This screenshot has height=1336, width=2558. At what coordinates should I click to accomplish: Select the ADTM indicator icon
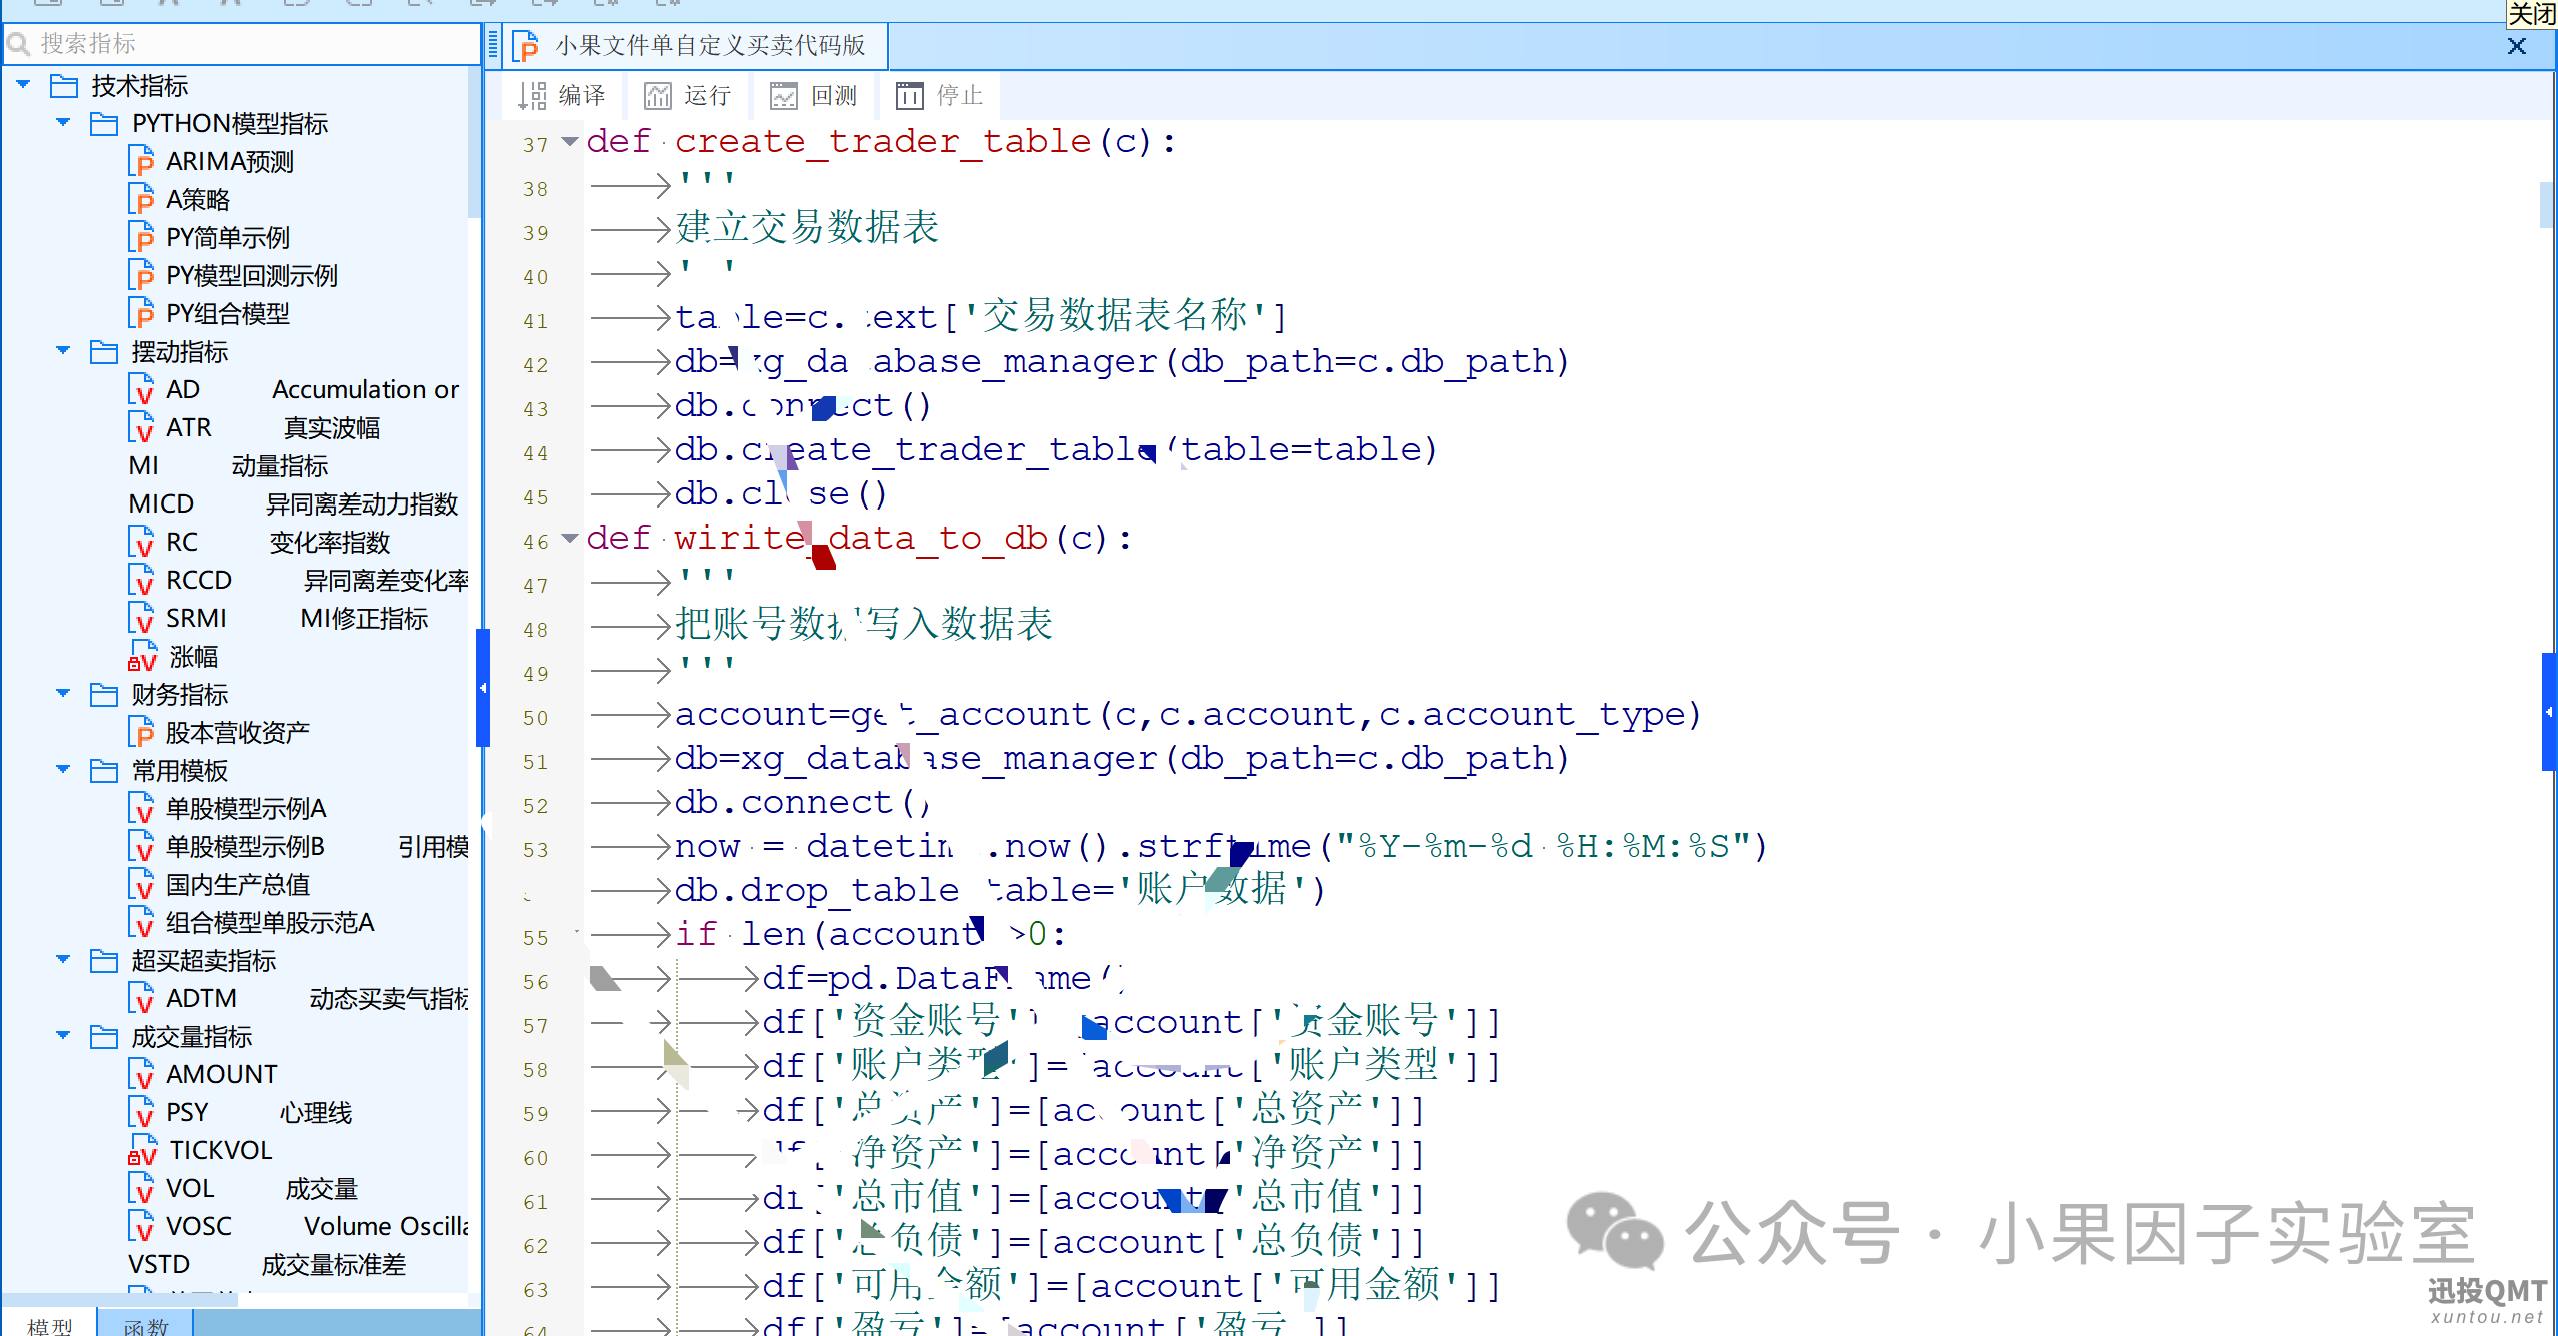(141, 998)
